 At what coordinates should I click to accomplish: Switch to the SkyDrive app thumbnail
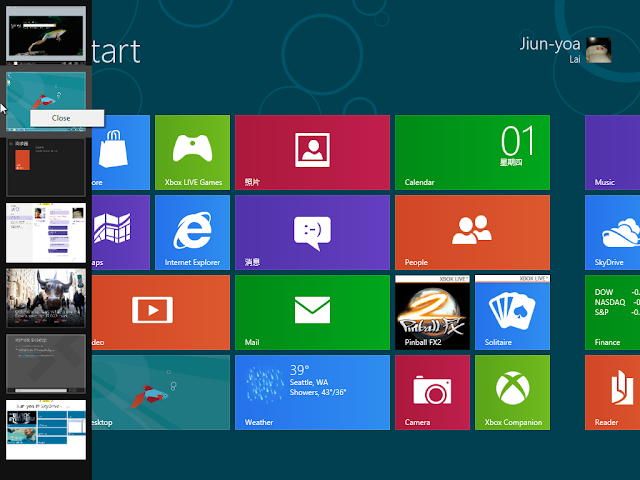(x=46, y=429)
